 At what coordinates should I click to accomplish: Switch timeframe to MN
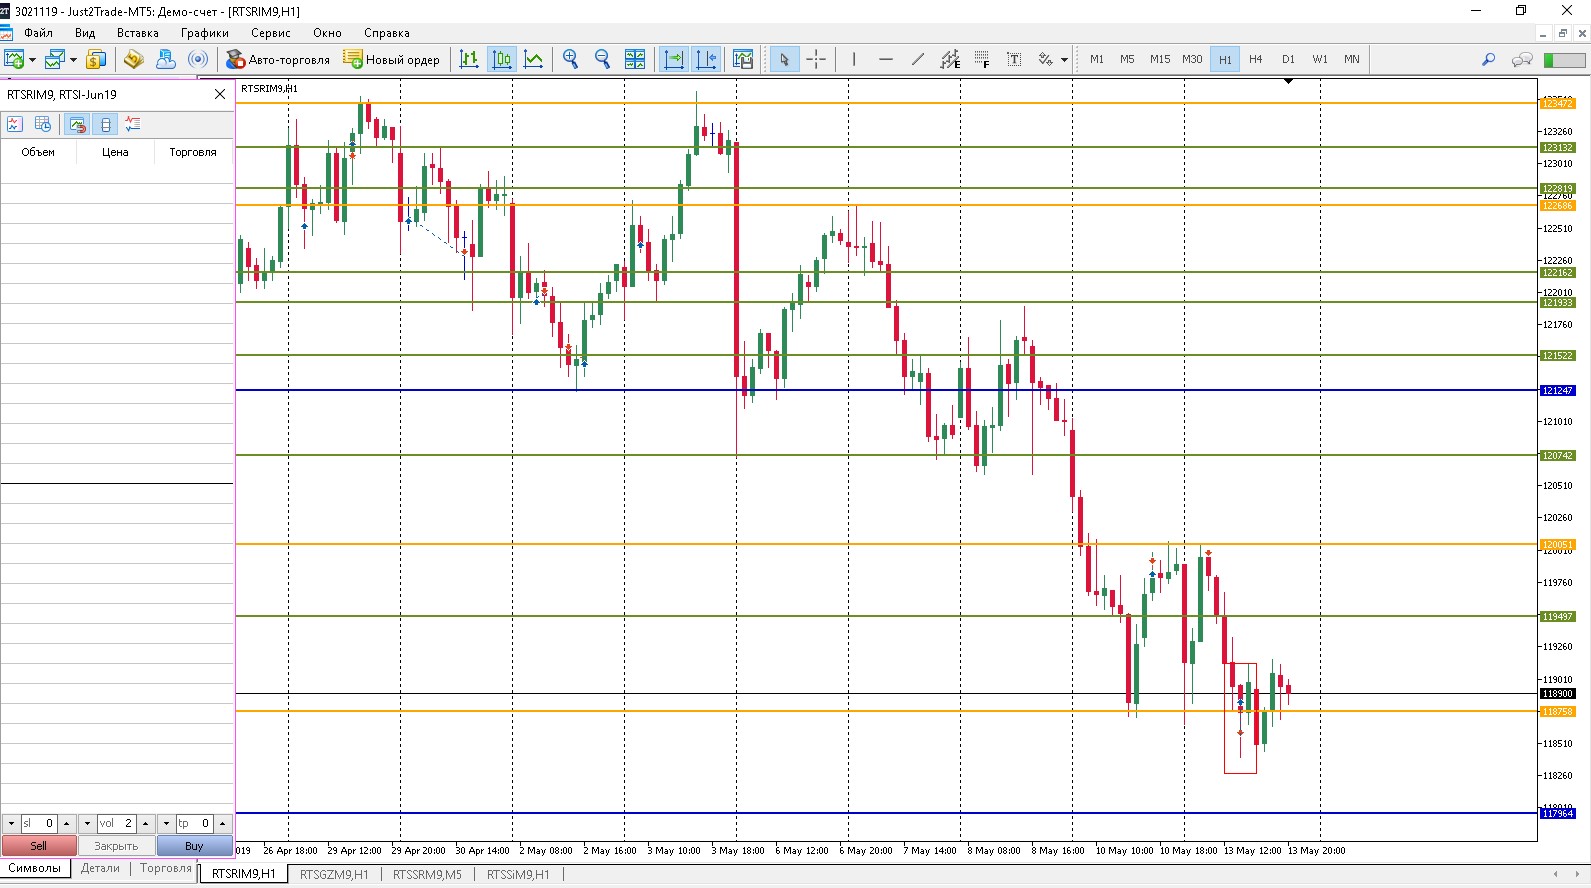point(1352,59)
